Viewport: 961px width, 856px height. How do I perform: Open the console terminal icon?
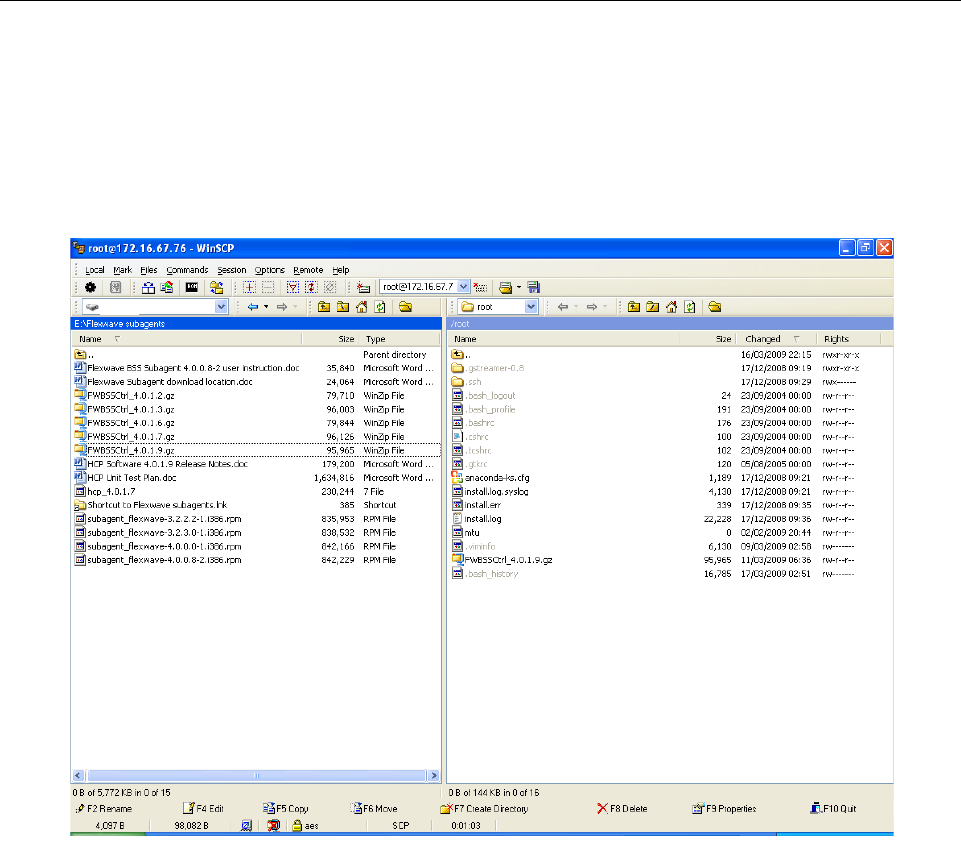(x=192, y=287)
